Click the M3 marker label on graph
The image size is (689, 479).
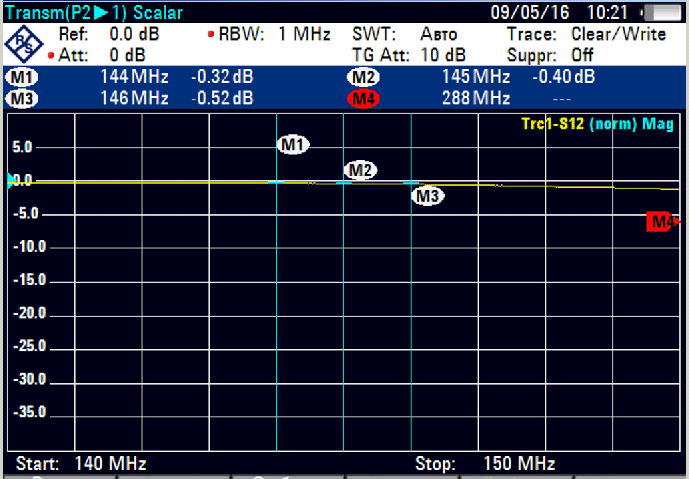[x=428, y=196]
